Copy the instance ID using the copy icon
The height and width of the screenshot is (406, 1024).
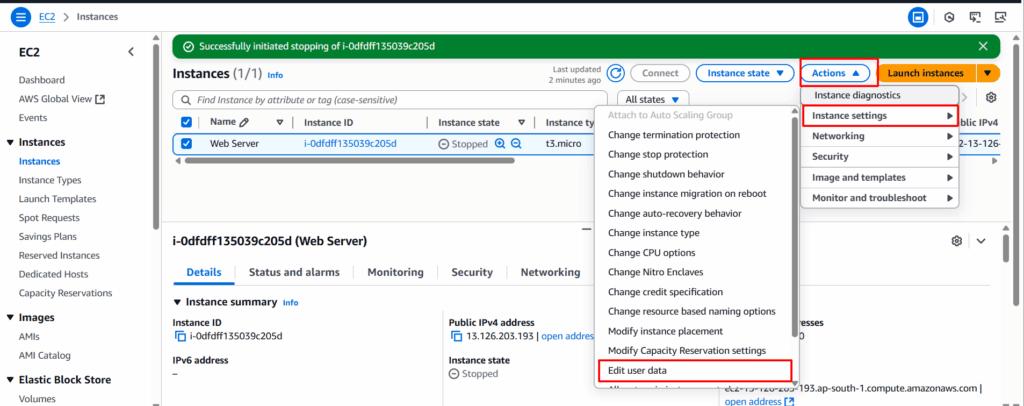[x=180, y=336]
